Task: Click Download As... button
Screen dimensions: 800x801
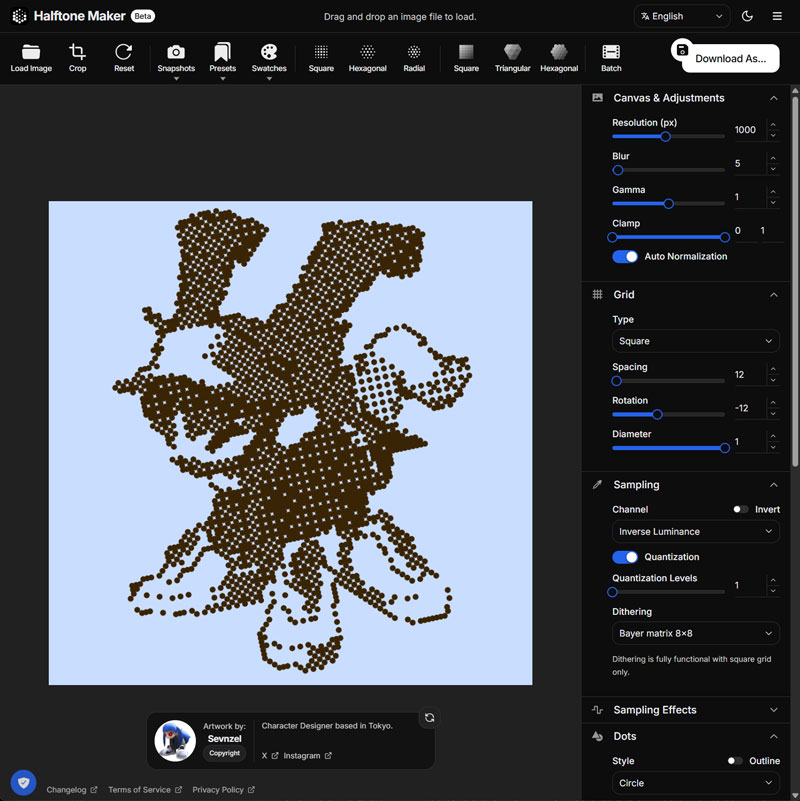Action: [x=730, y=58]
